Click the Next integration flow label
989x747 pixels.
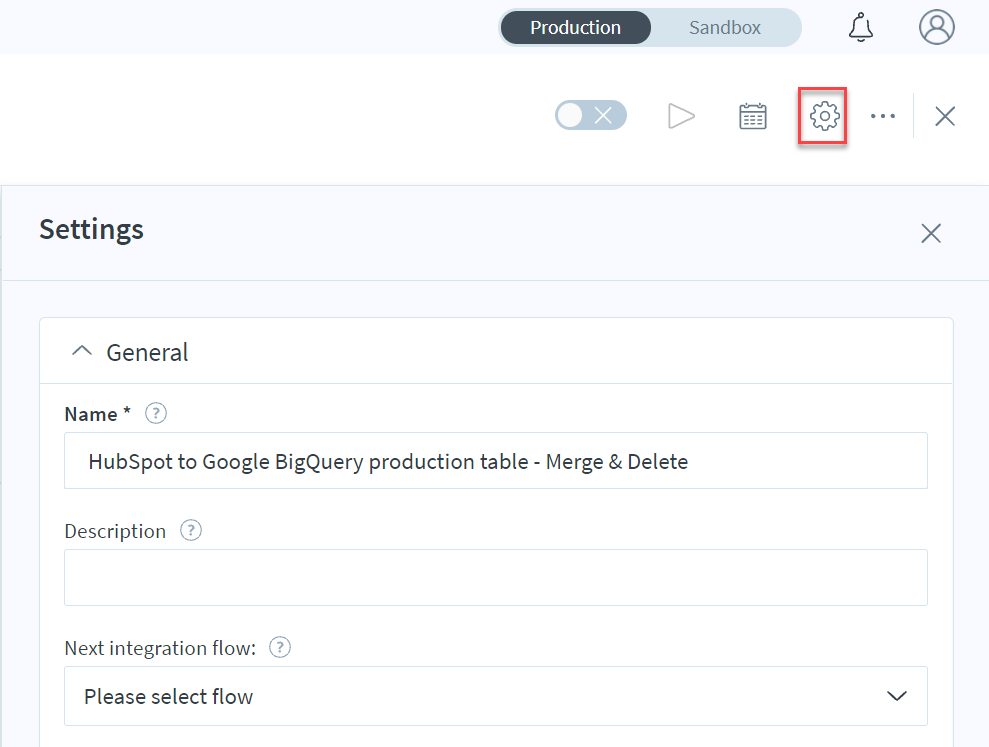click(160, 648)
